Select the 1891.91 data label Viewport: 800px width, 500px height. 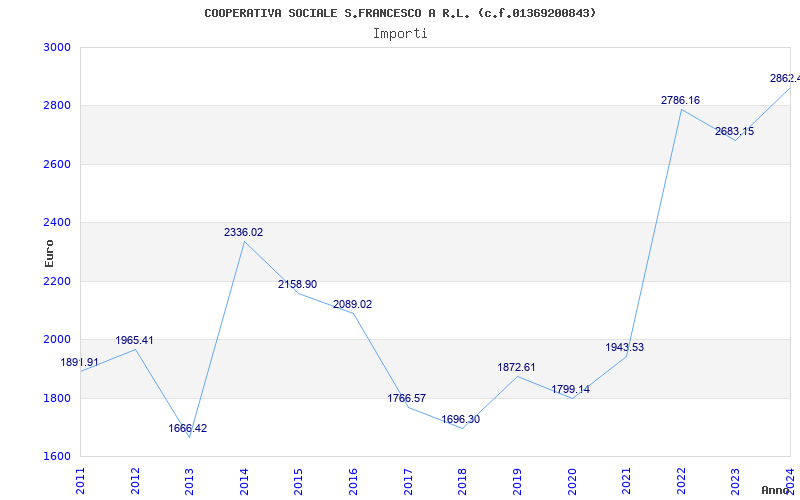coord(80,362)
